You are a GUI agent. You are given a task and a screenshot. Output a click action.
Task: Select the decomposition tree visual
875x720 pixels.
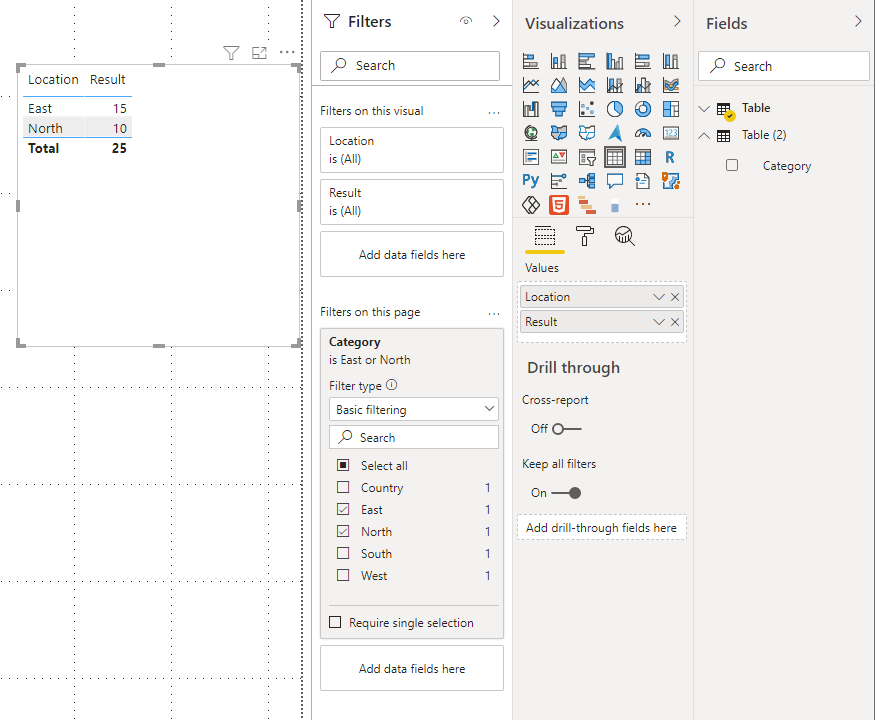click(x=586, y=181)
